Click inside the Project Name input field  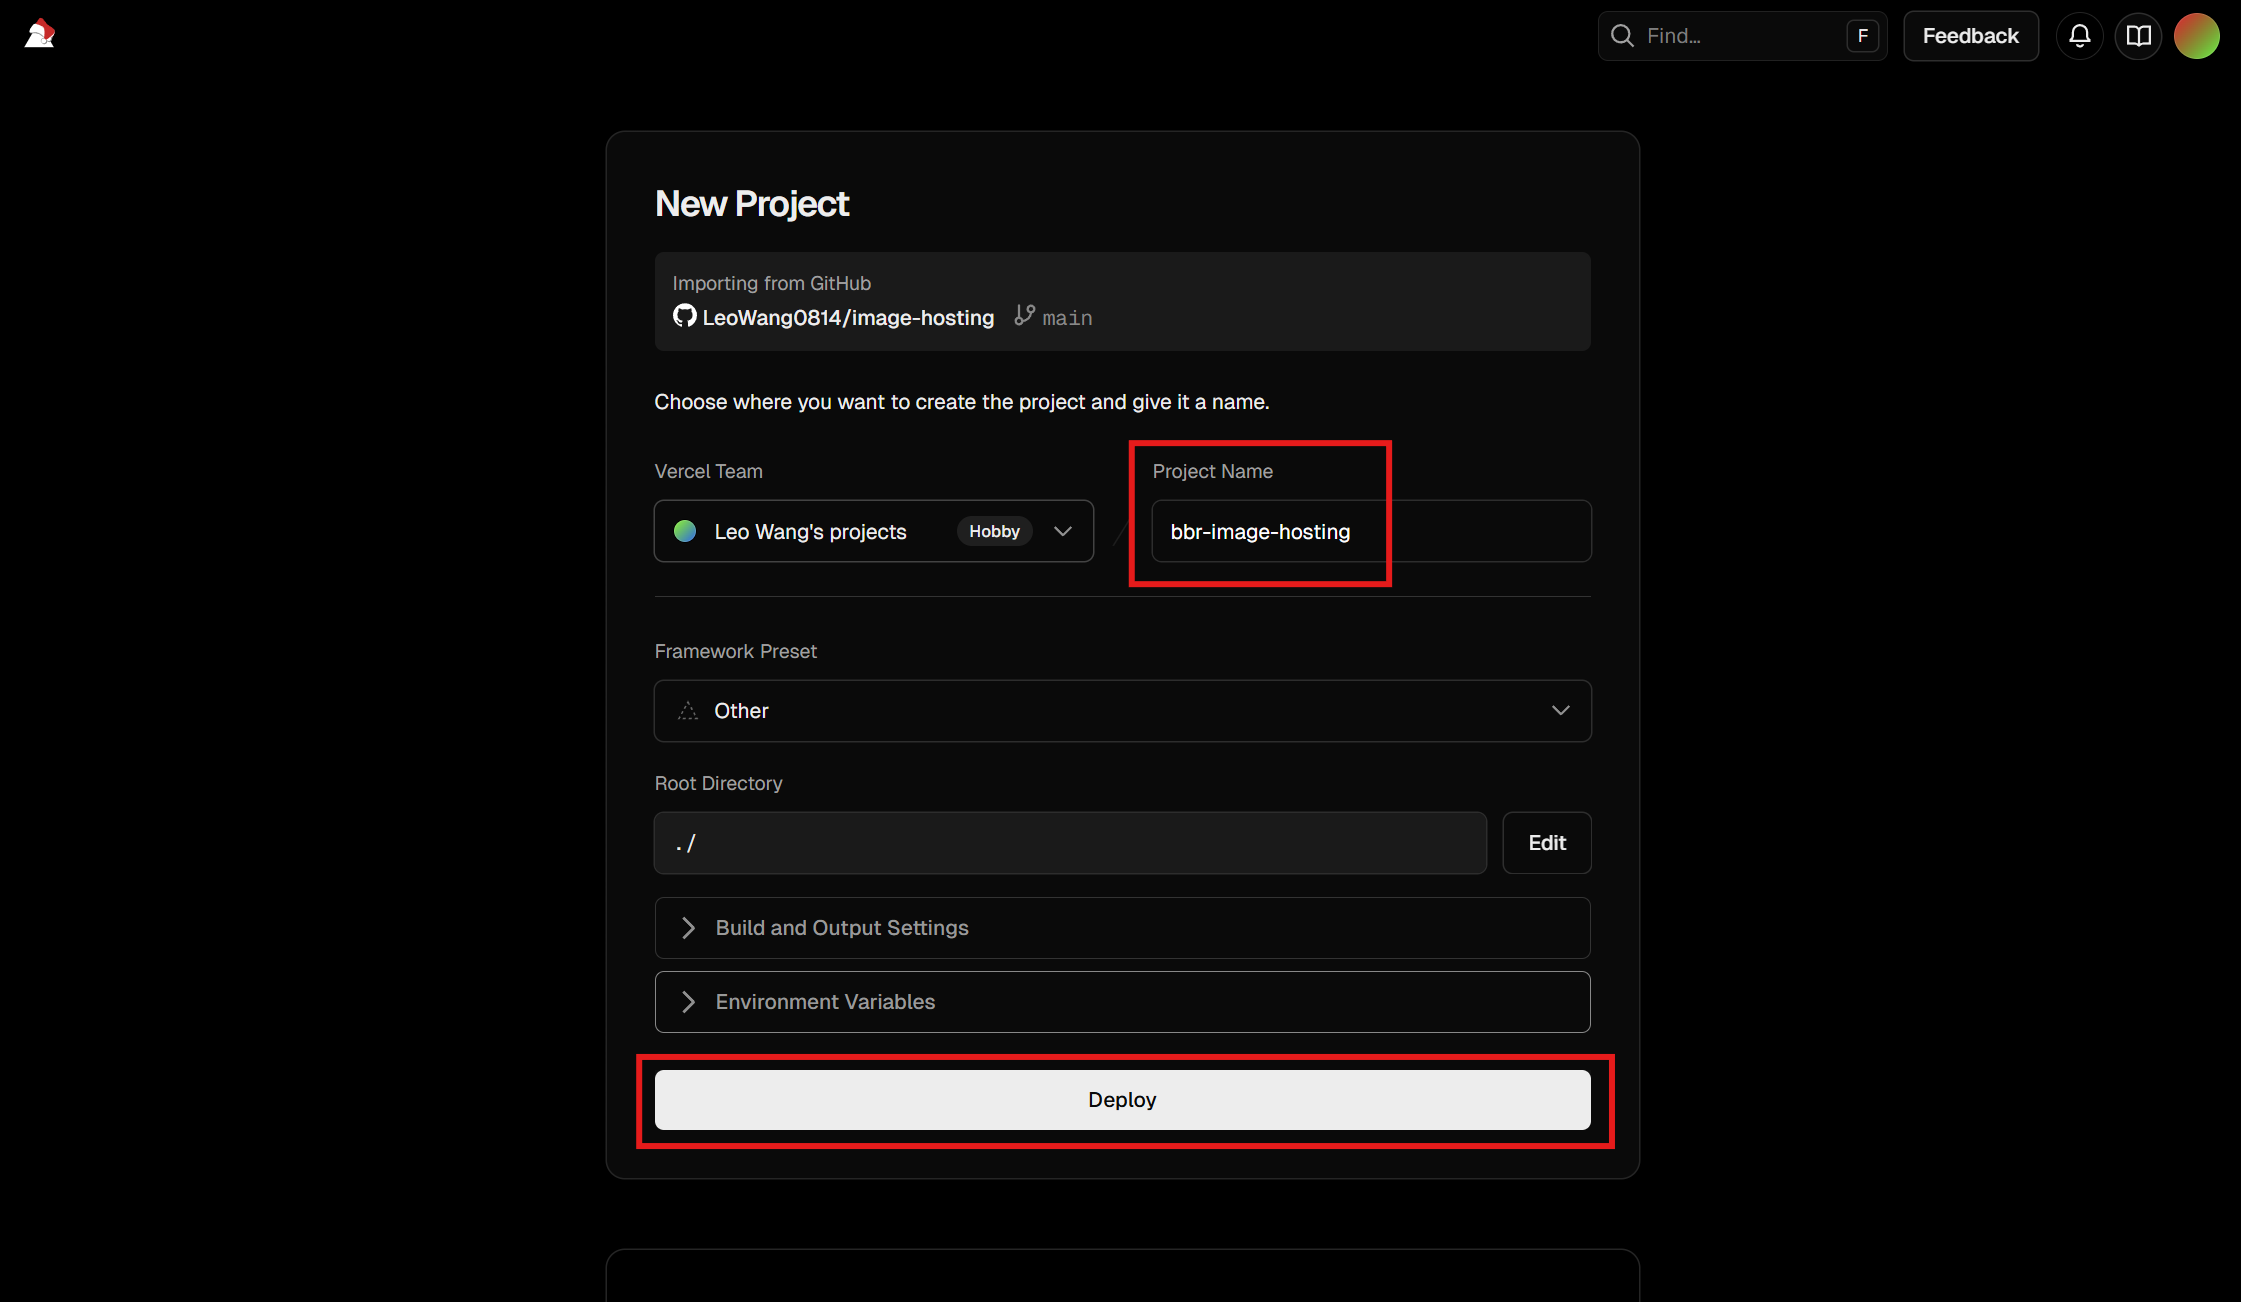tap(1370, 531)
